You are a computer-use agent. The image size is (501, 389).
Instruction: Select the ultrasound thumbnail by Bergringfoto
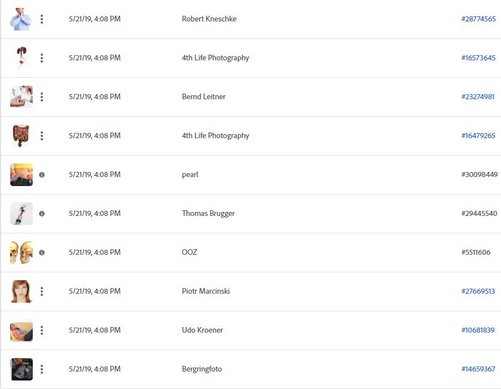(x=22, y=369)
